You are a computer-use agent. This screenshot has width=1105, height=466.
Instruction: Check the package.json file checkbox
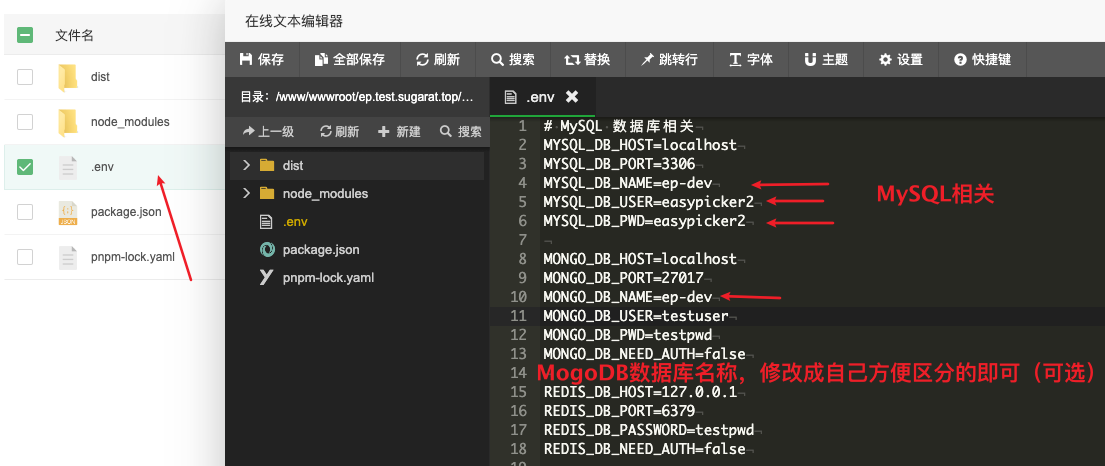(25, 211)
